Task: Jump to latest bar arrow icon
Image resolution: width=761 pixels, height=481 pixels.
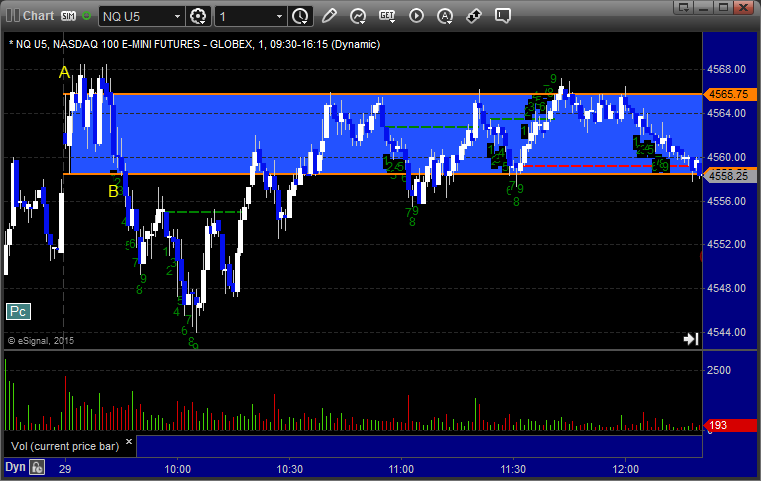Action: tap(691, 339)
